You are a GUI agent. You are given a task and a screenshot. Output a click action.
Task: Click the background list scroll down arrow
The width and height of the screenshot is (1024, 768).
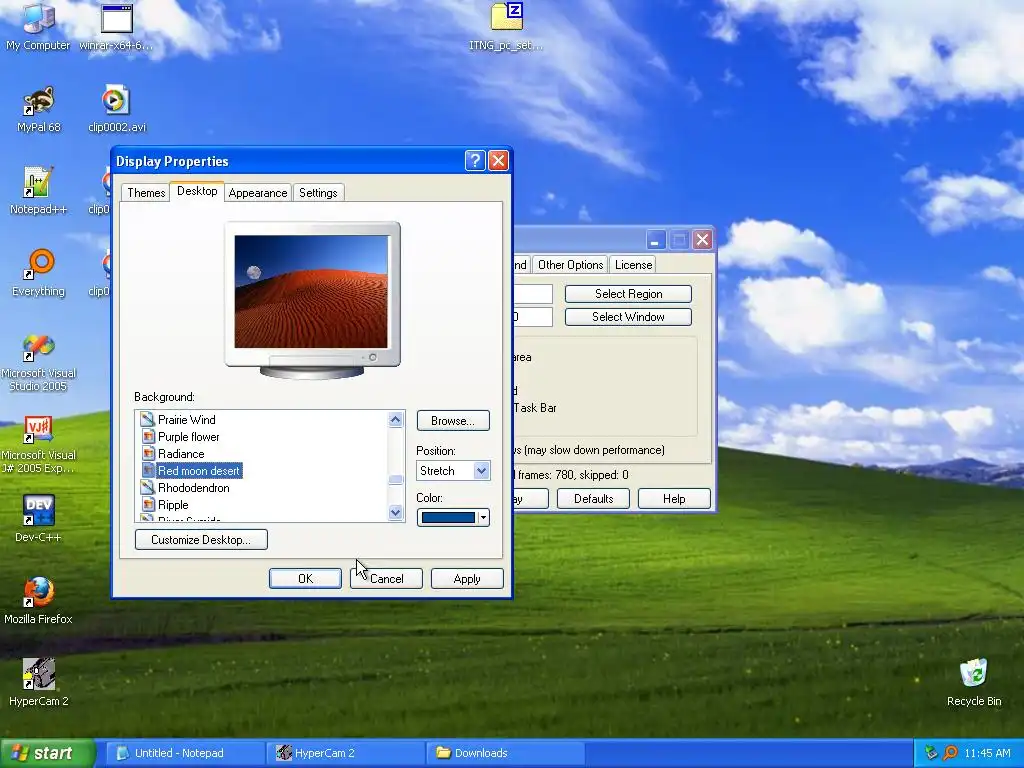[395, 513]
